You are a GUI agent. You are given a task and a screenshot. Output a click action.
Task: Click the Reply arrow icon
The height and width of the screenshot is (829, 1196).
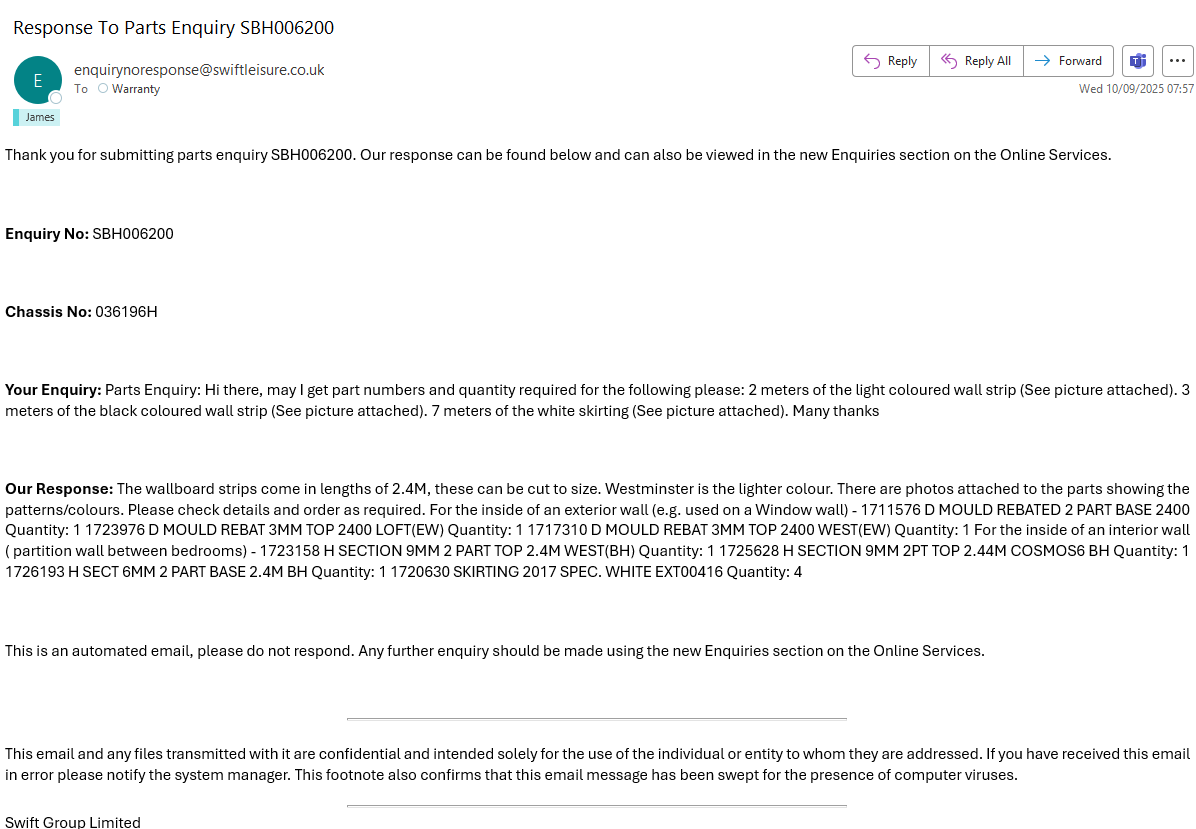[x=872, y=61]
